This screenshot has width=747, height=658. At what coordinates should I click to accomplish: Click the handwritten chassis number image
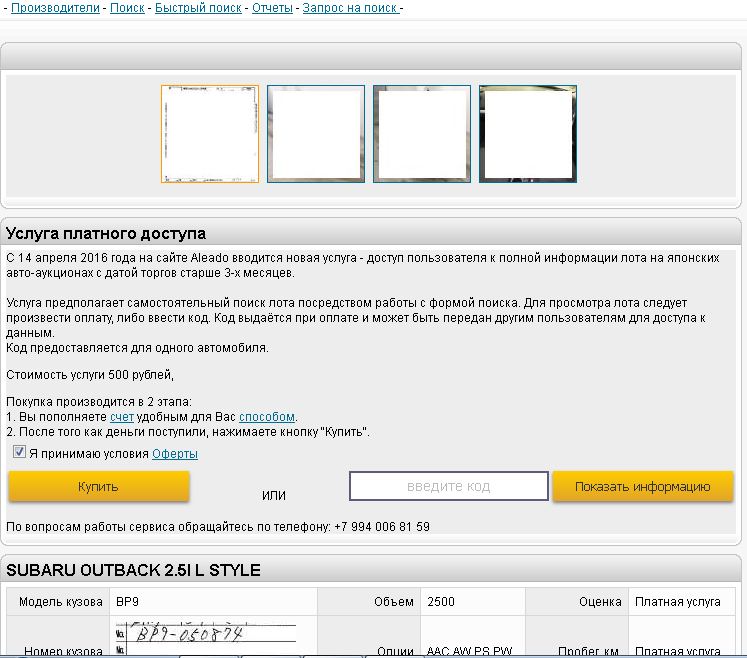coord(206,636)
